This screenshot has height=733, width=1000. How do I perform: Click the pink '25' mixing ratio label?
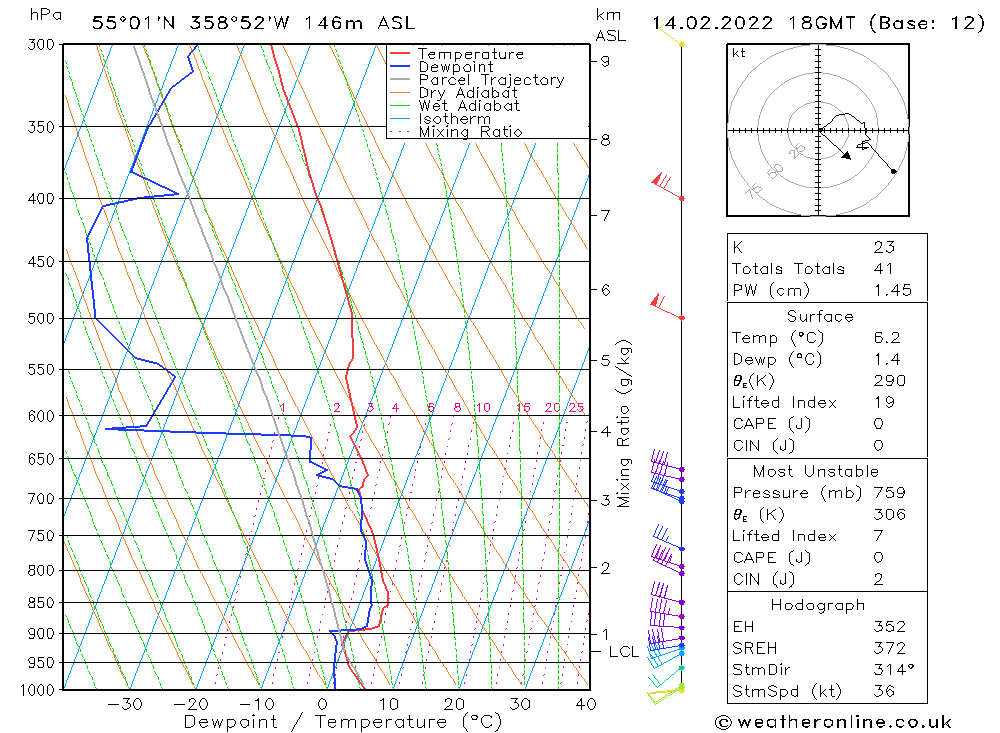tap(576, 407)
